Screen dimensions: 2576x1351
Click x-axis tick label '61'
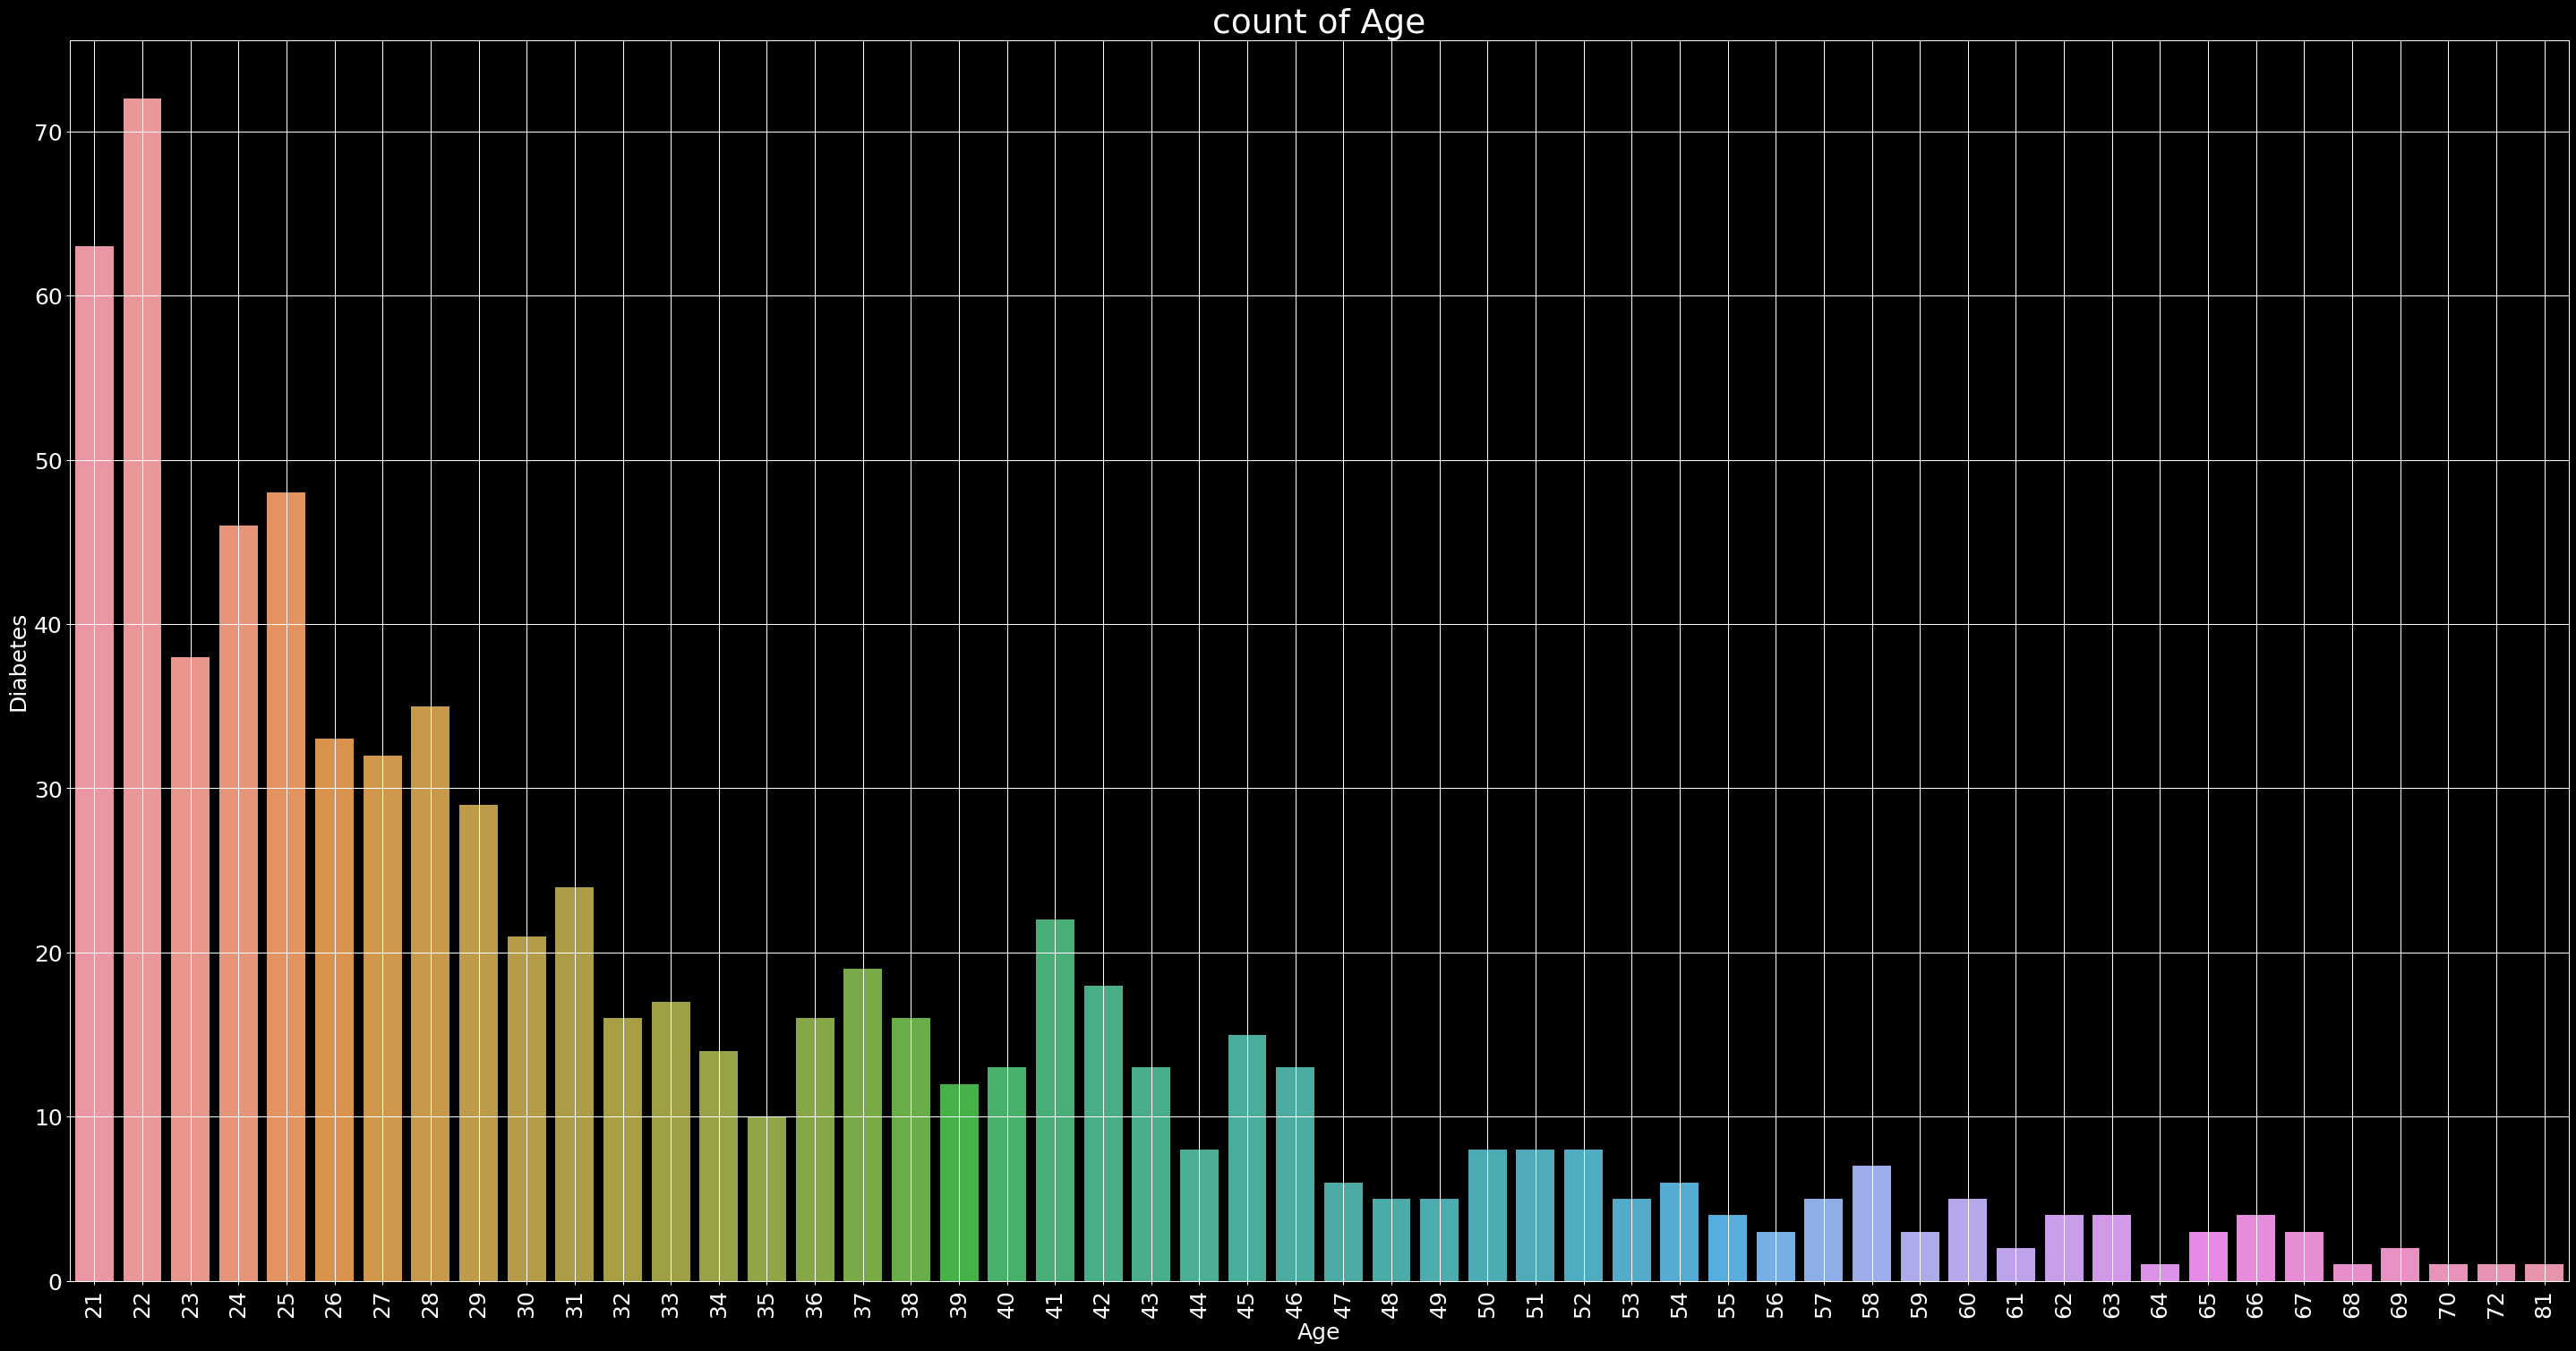(x=2015, y=1304)
